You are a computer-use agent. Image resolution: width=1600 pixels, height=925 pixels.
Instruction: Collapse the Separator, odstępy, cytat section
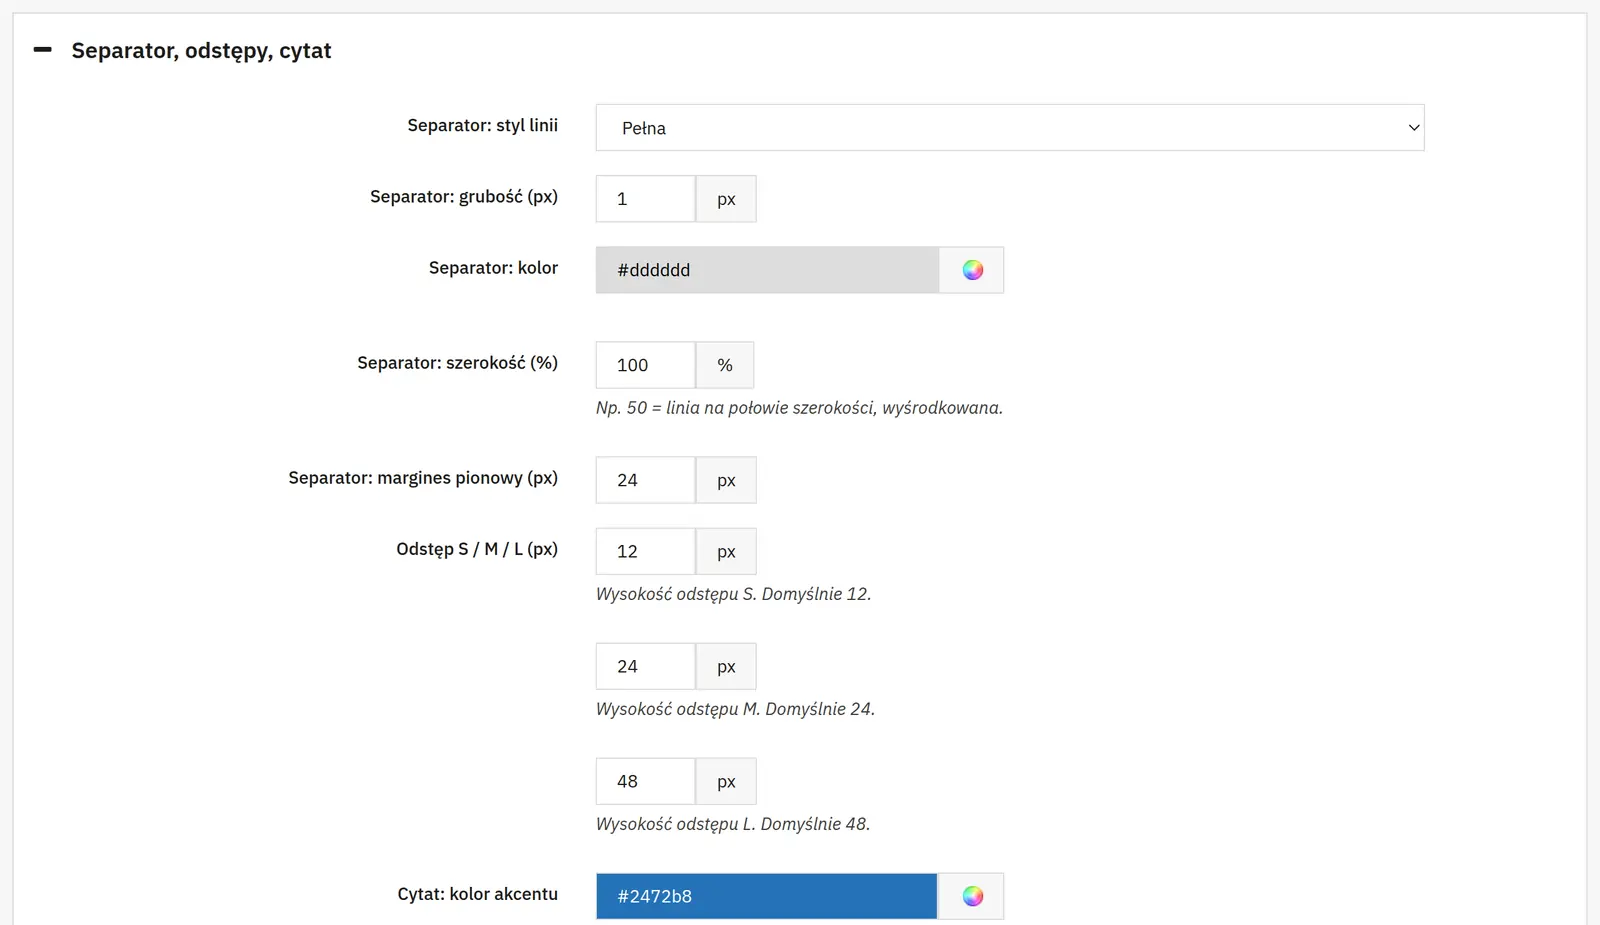43,50
